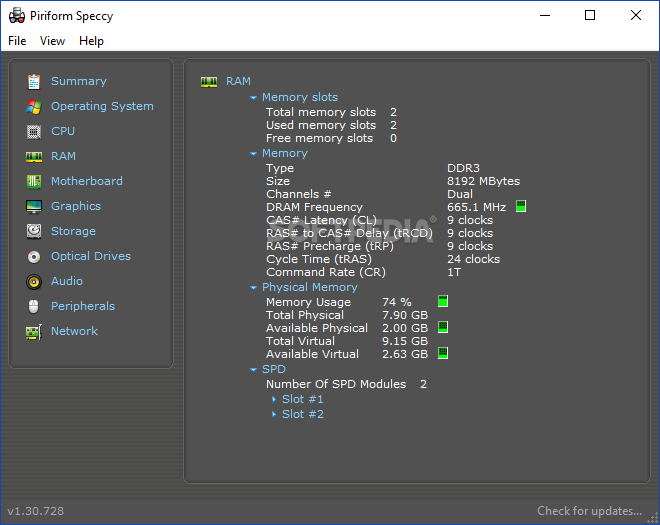Click the Optical Drives disc icon
The image size is (660, 525).
click(34, 256)
